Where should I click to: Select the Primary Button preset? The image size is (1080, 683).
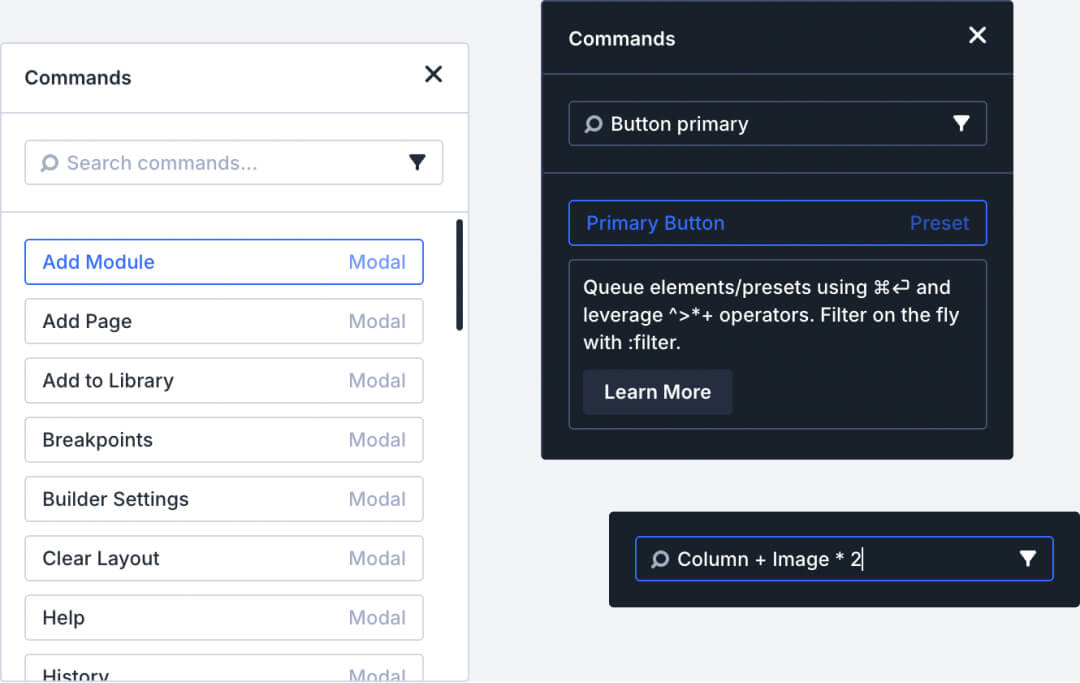pyautogui.click(x=777, y=222)
